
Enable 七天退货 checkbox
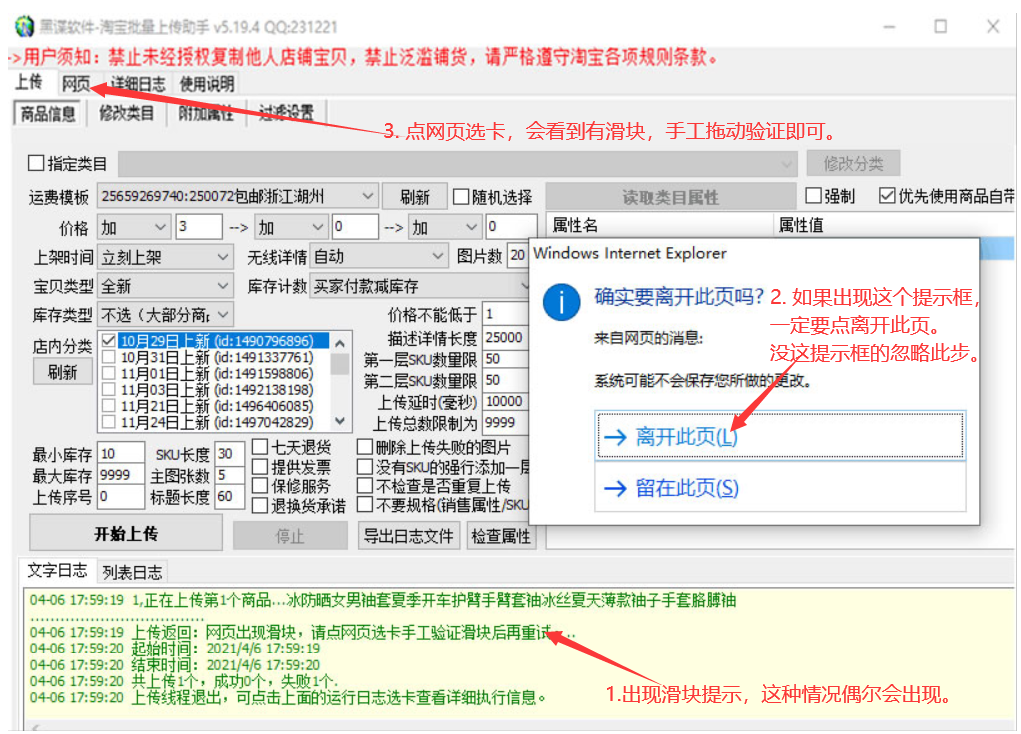tap(260, 447)
